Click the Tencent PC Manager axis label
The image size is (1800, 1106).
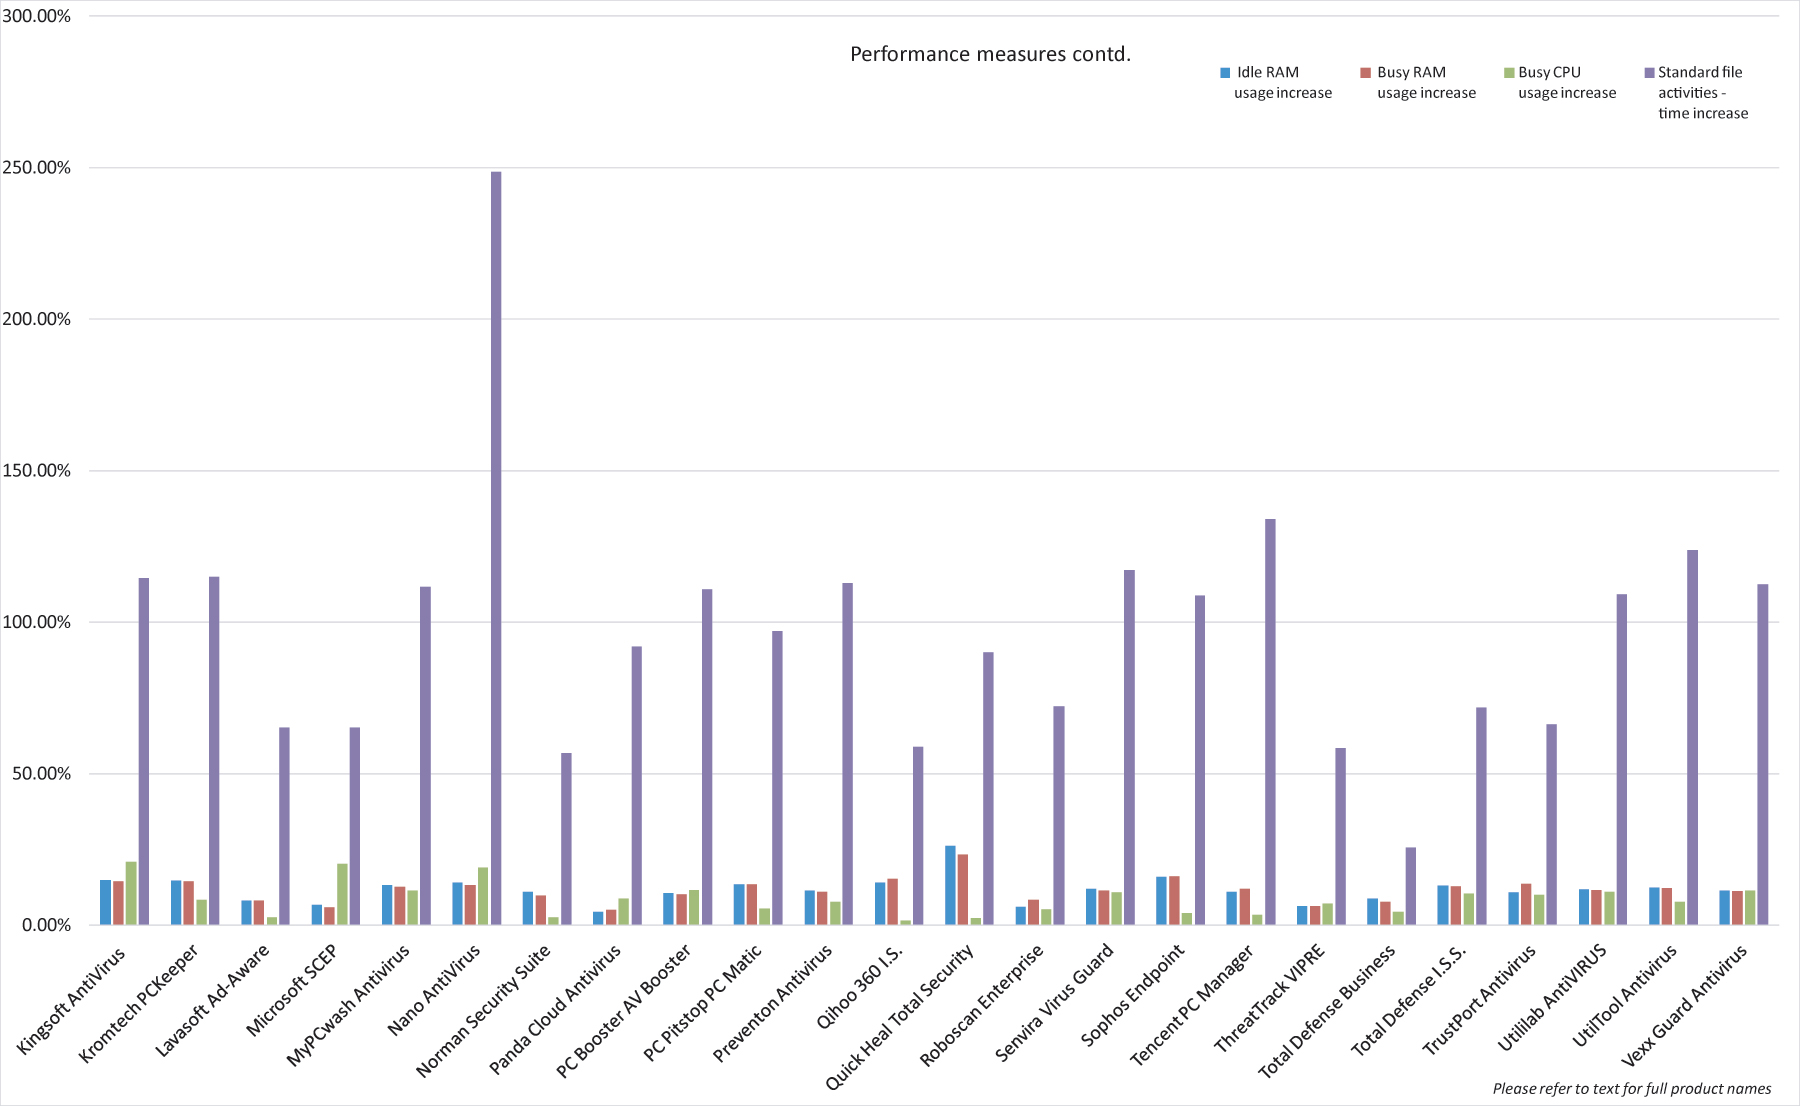click(1191, 1006)
